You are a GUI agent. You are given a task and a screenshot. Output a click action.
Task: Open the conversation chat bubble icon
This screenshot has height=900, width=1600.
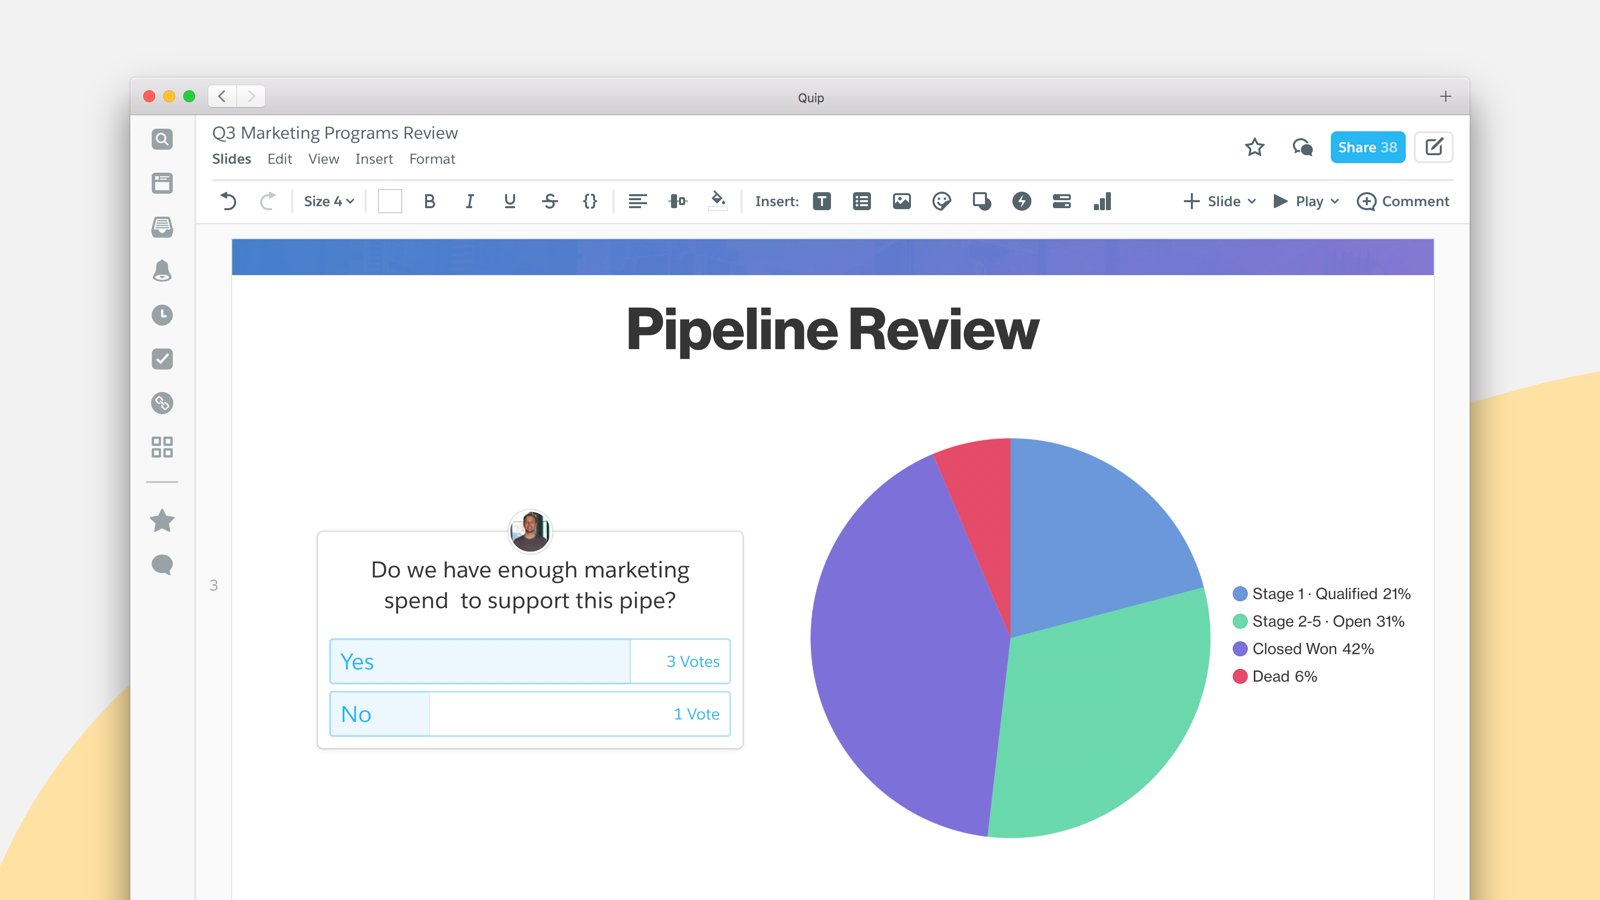point(1302,148)
